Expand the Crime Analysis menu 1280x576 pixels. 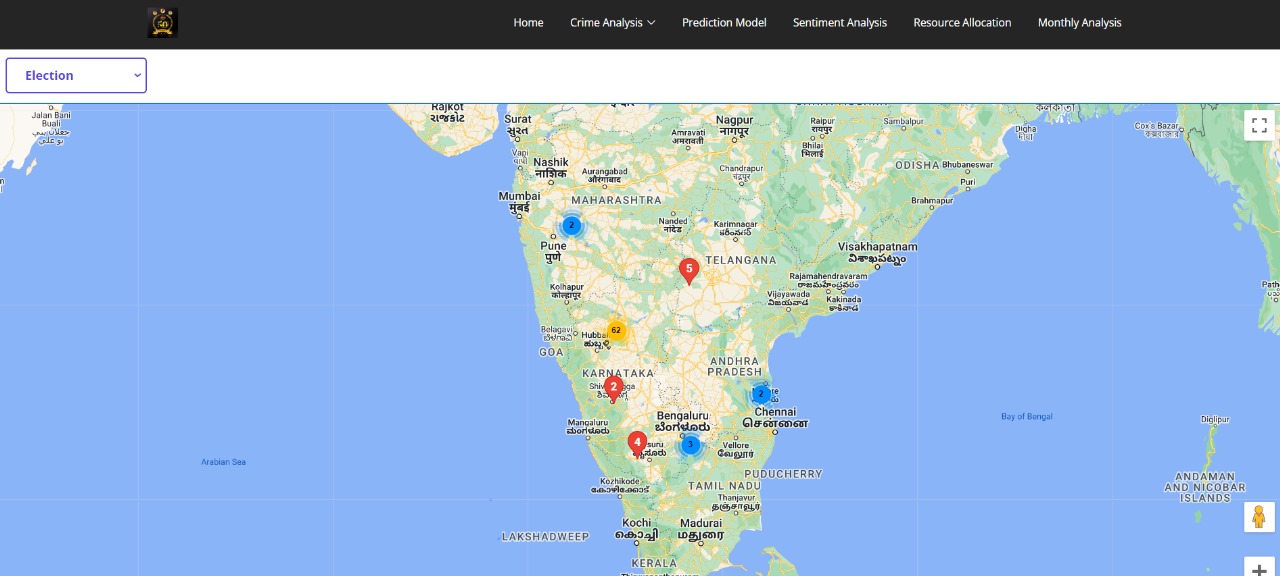pyautogui.click(x=612, y=22)
